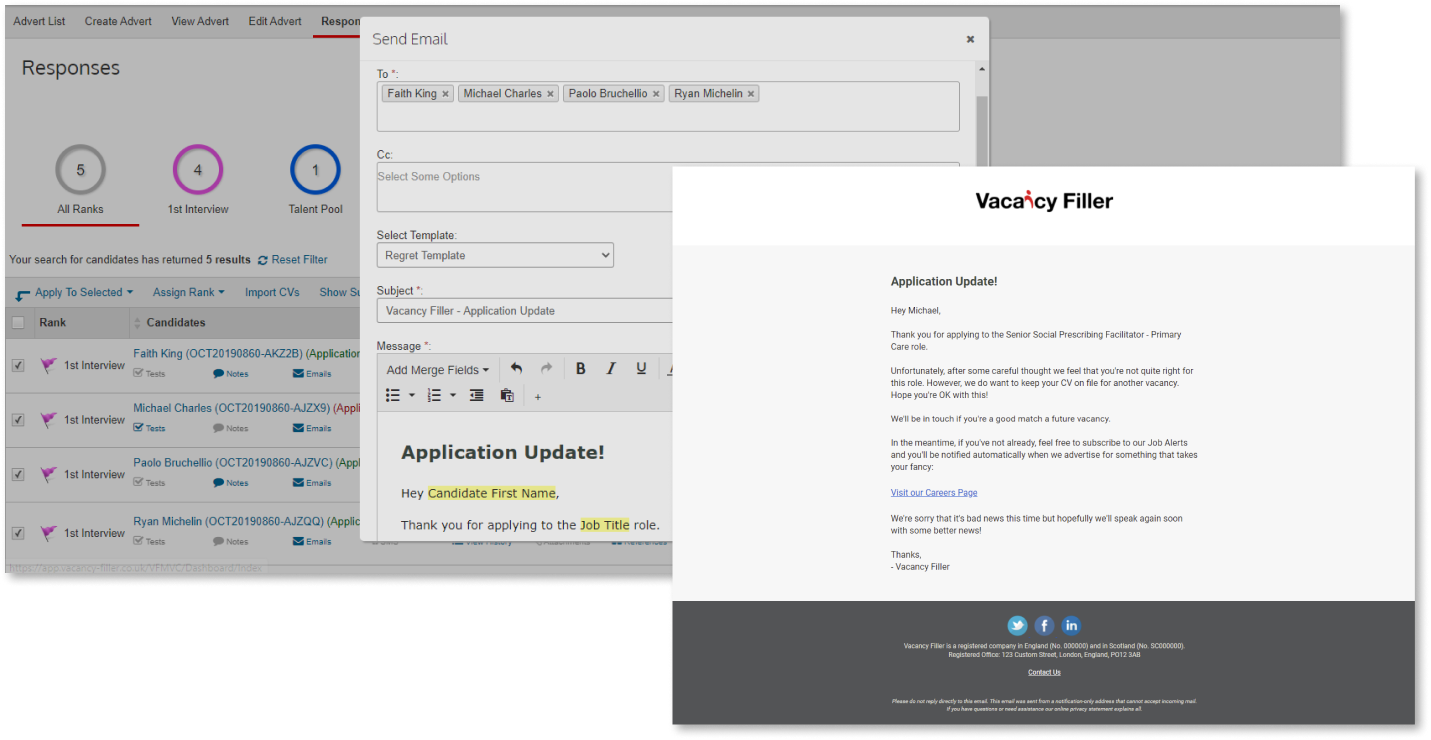Filter by Talent Pool circle
Viewport: 1431px width, 740px height.
[x=315, y=170]
